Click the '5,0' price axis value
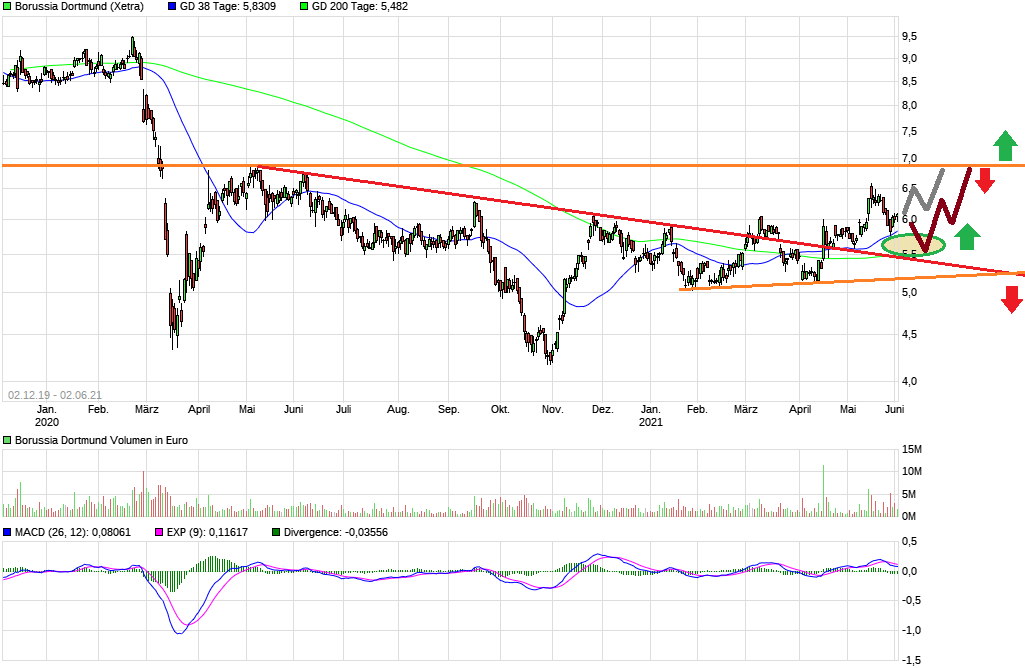This screenshot has width=1025, height=668. click(x=909, y=293)
